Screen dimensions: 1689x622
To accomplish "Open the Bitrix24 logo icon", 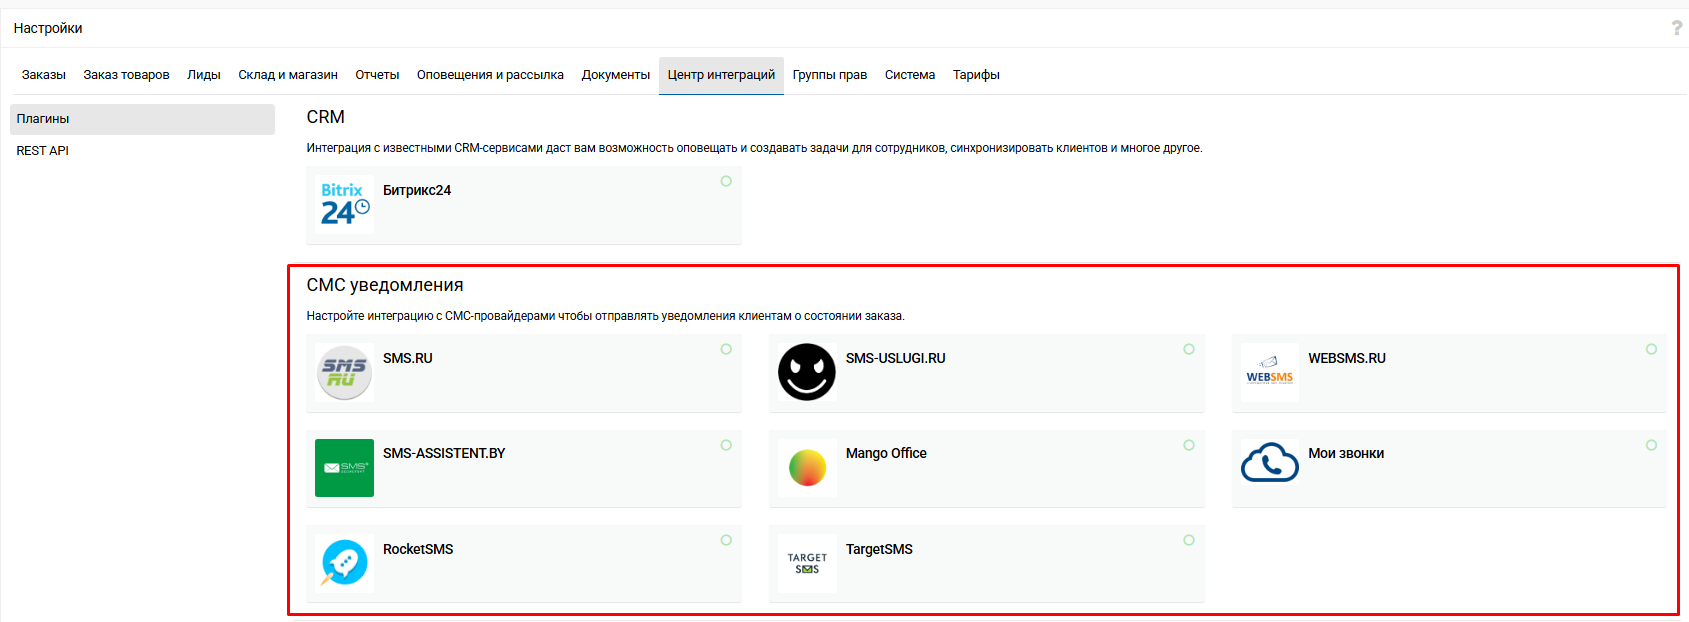I will pos(344,204).
